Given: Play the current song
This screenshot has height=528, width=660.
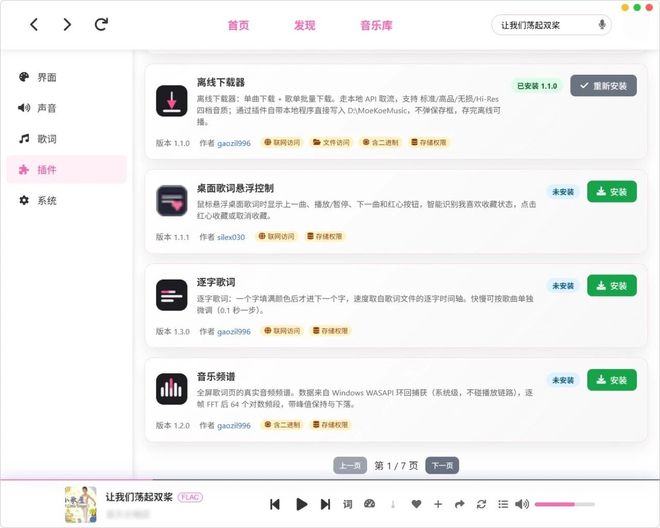Looking at the screenshot, I should 301,504.
